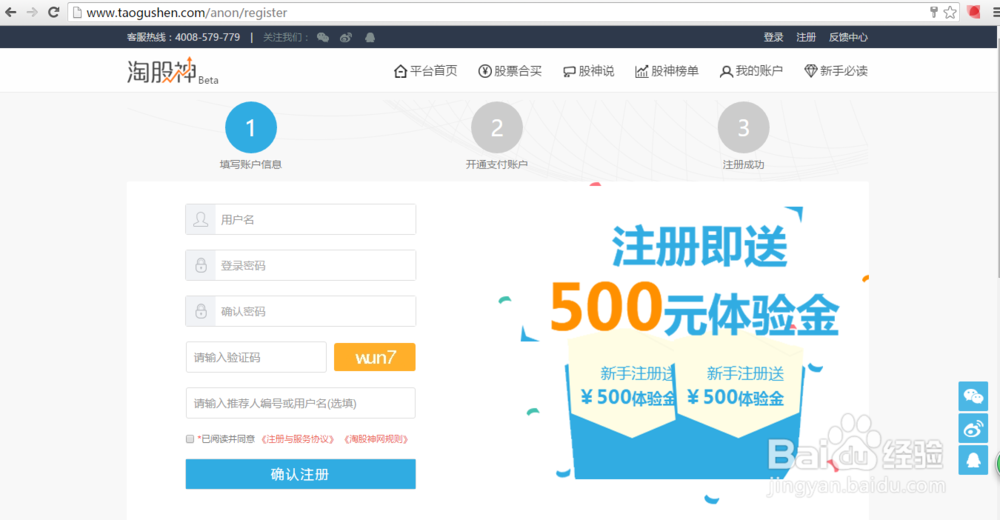
Task: Open 股票合买 menu item
Action: (510, 71)
